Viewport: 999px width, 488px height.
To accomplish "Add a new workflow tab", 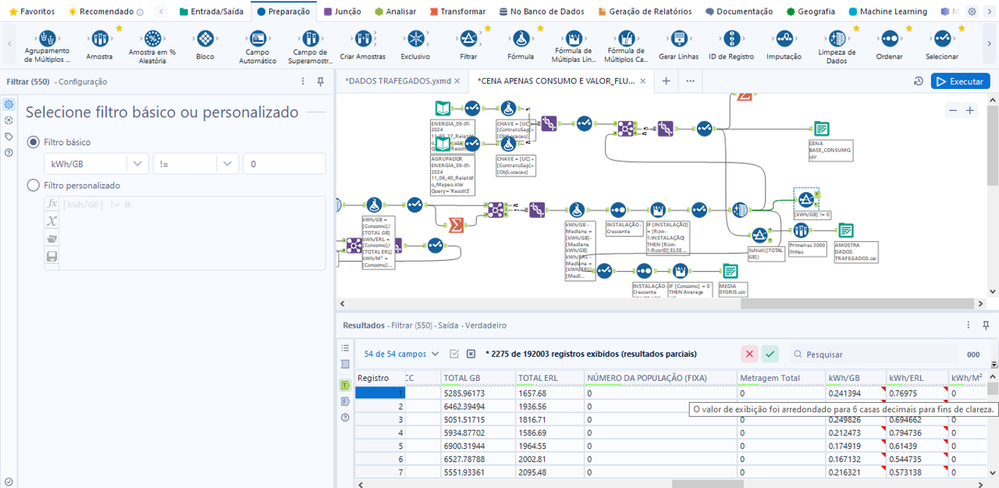I will [666, 81].
